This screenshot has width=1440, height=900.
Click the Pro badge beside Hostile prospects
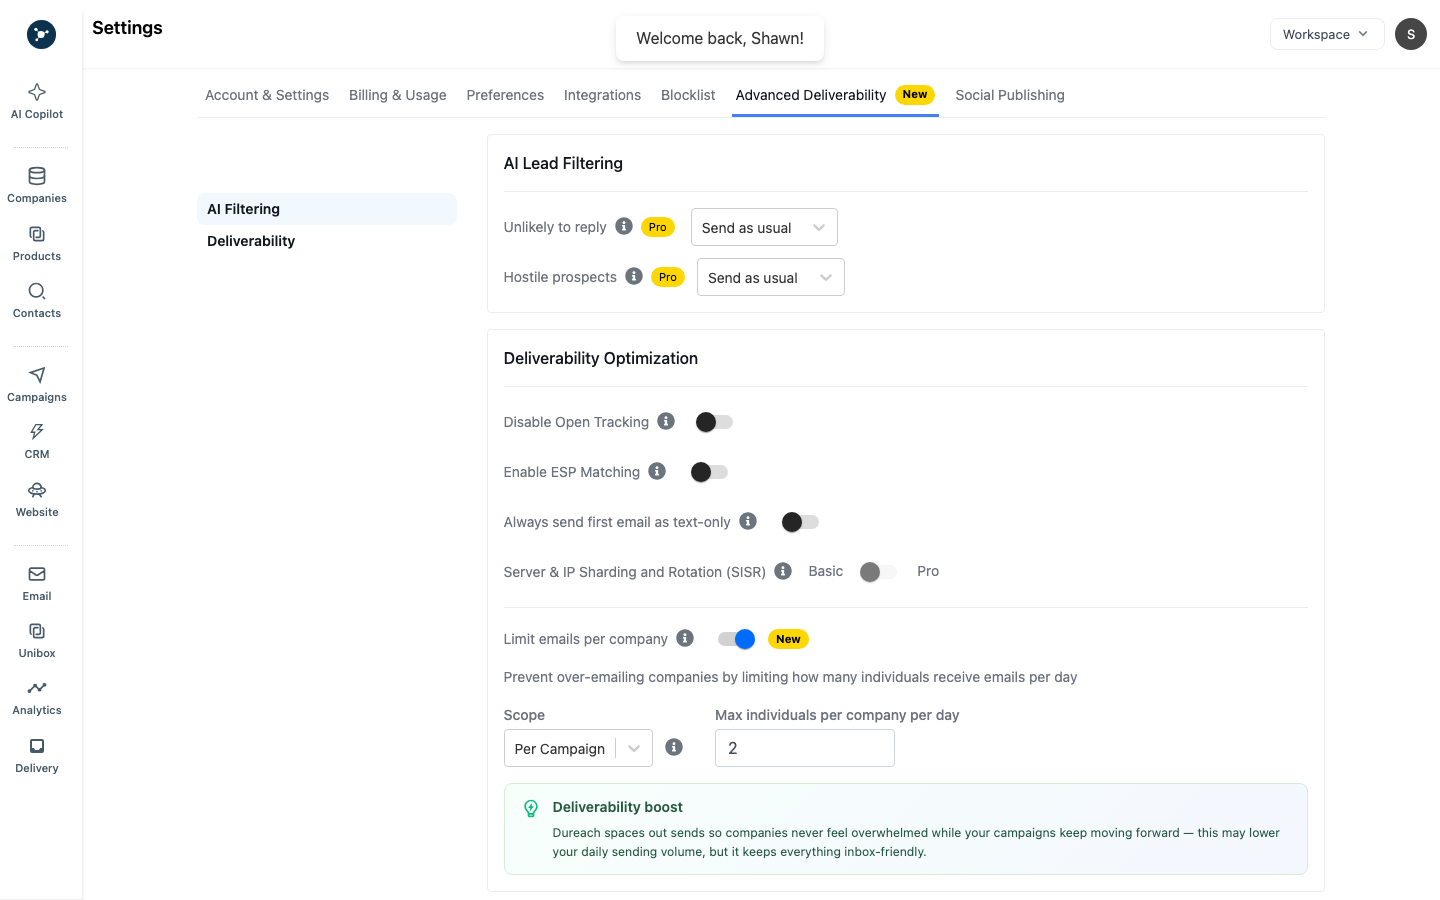tap(668, 277)
